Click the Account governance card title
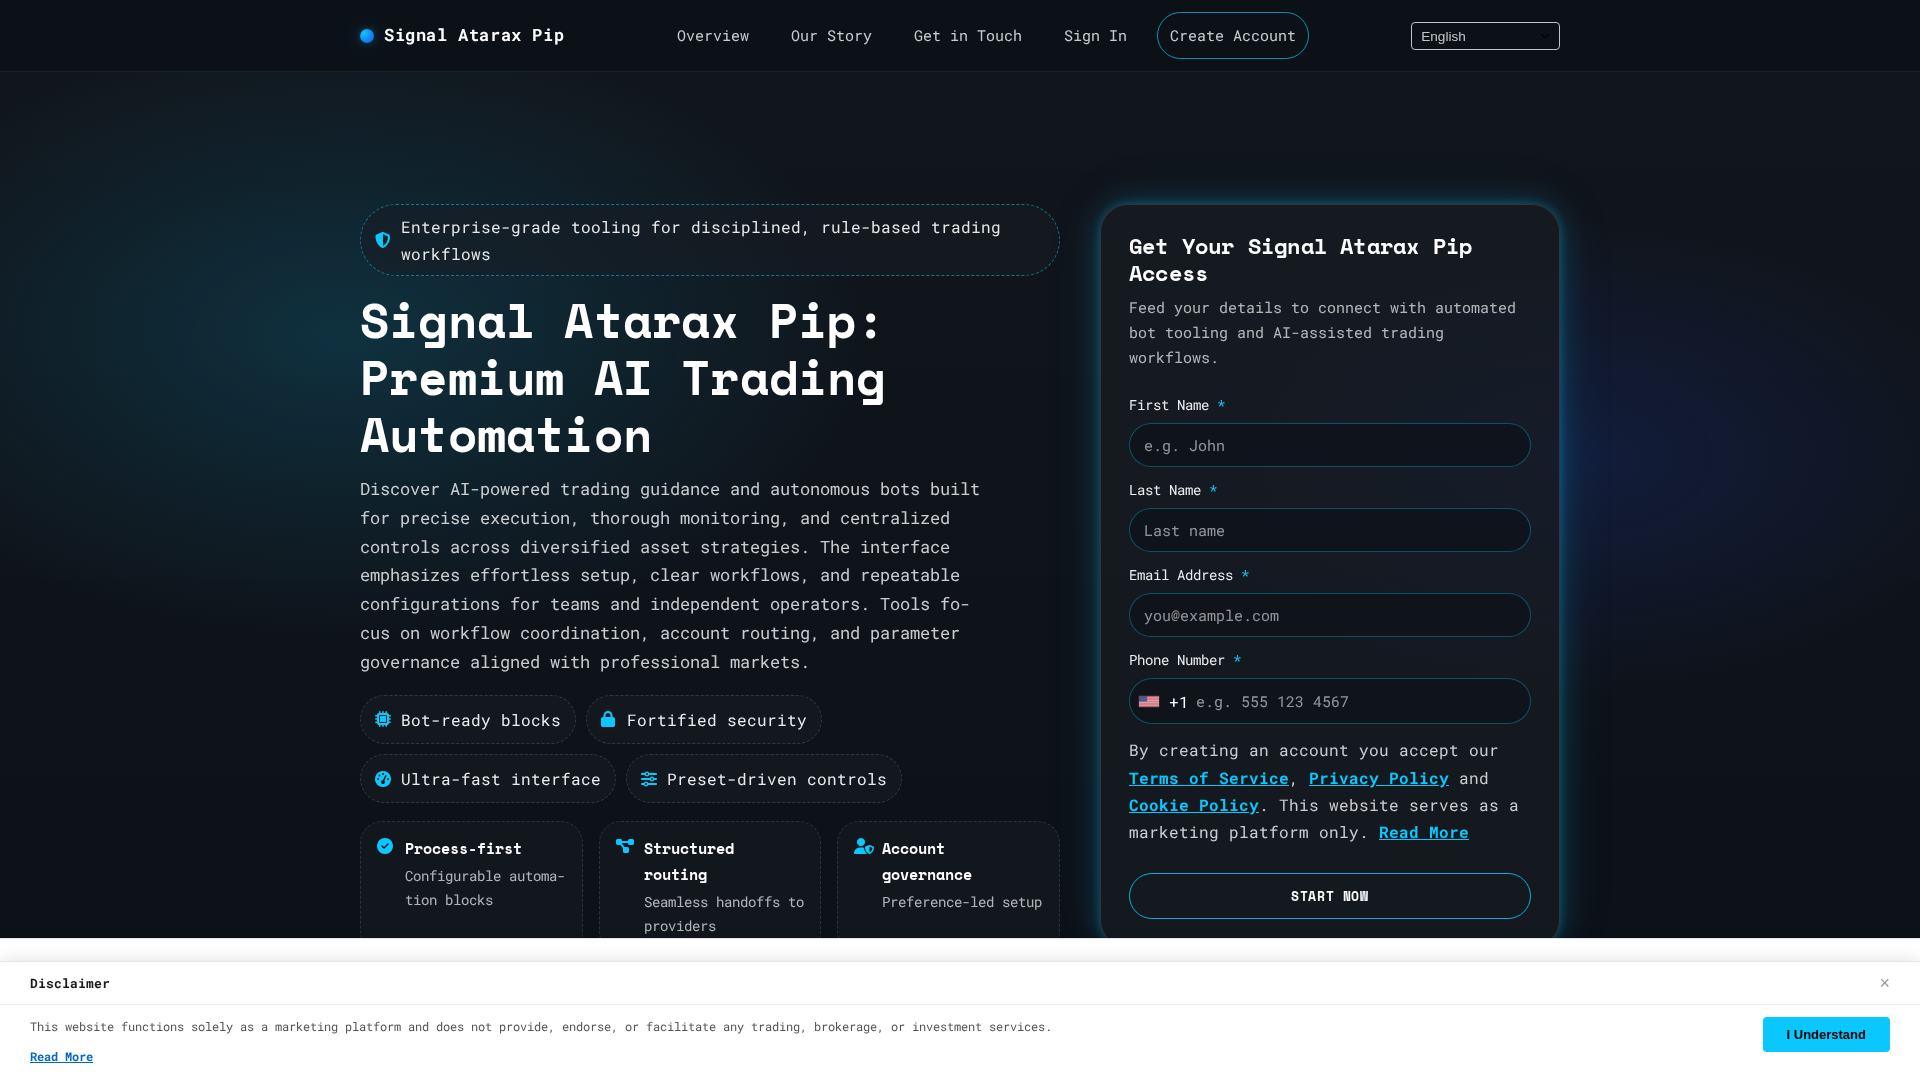The height and width of the screenshot is (1080, 1920). tap(927, 861)
